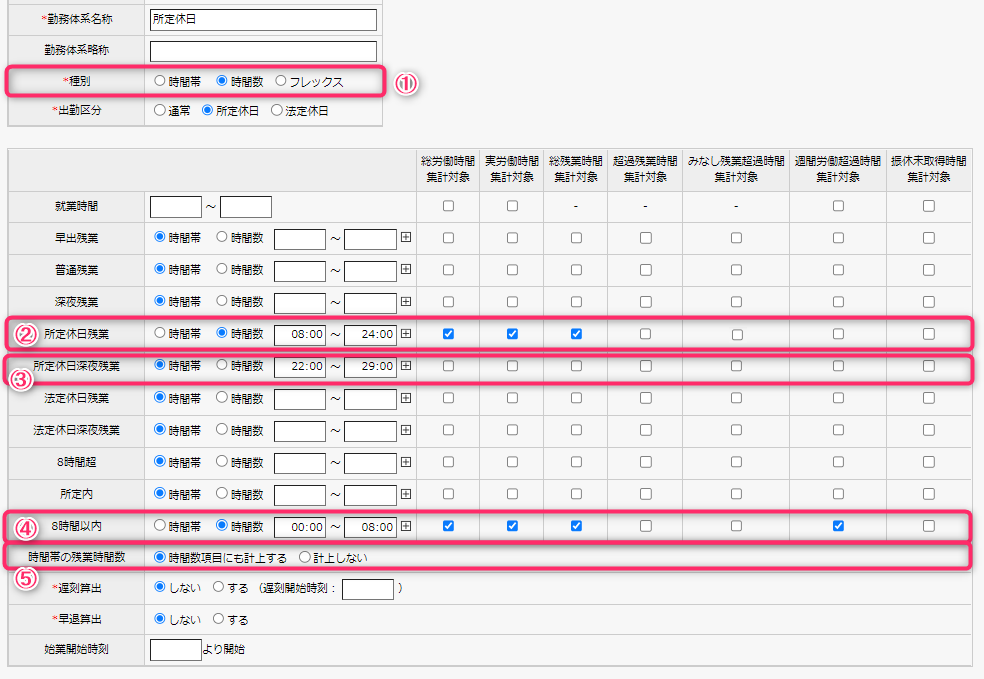The width and height of the screenshot is (984, 679).
Task: Click the 勤務体系略称 input field
Action: (x=263, y=51)
